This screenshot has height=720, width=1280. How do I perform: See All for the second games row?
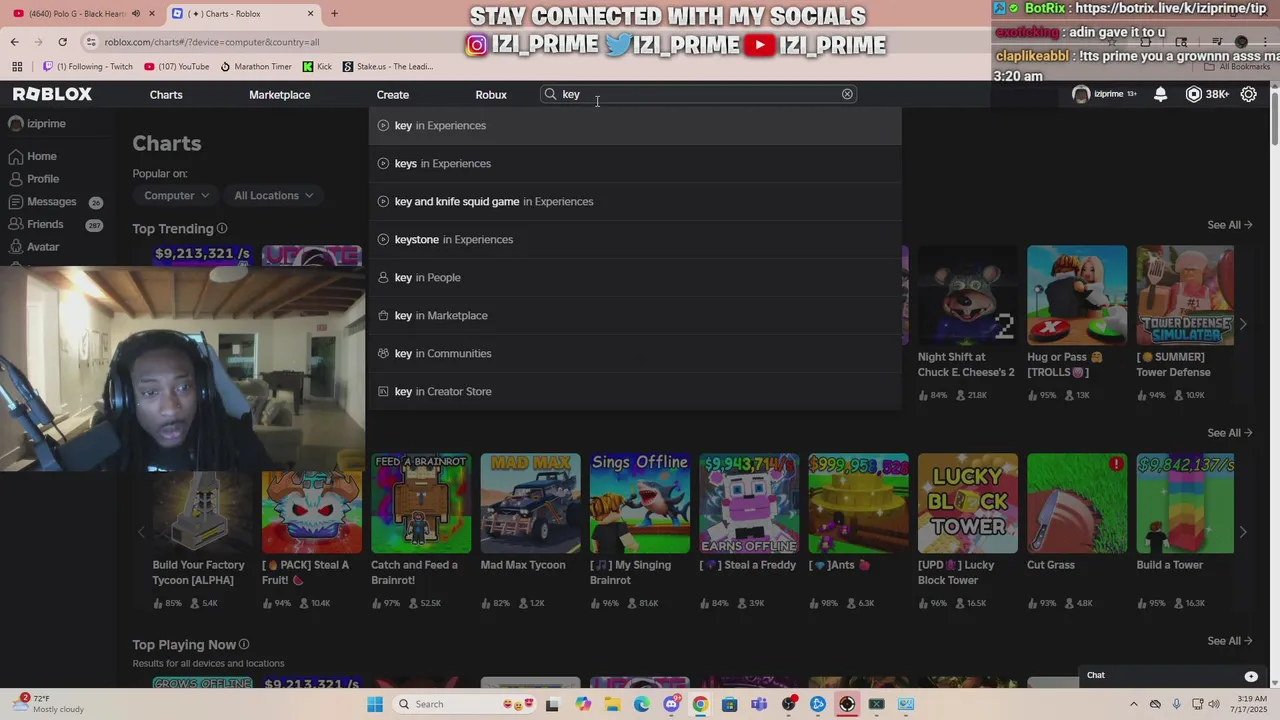click(x=1229, y=433)
